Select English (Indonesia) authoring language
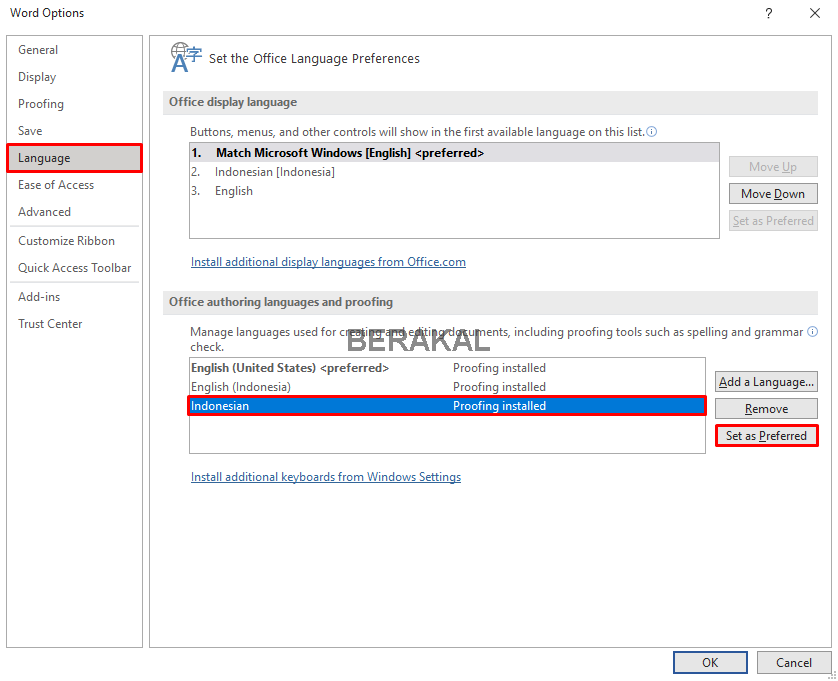Screen dimensions: 838x681 pyautogui.click(x=447, y=387)
